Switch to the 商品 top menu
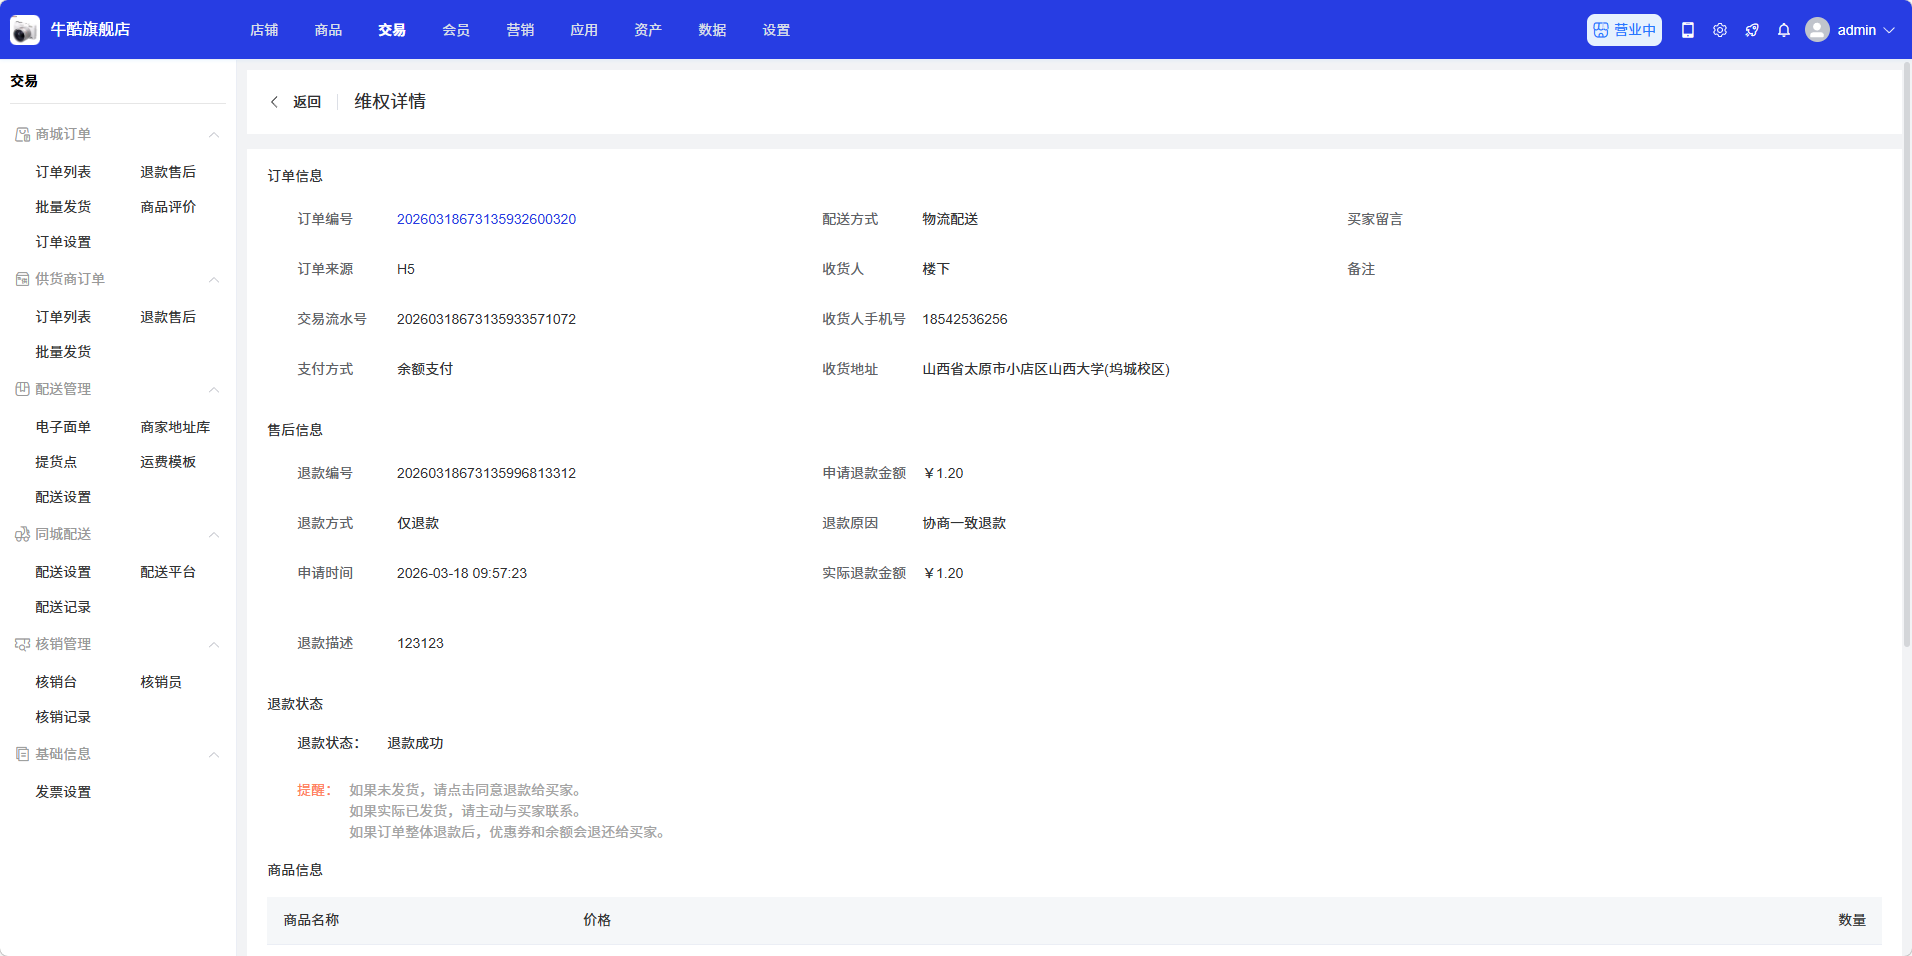Screen dimensions: 1912x956 point(328,30)
